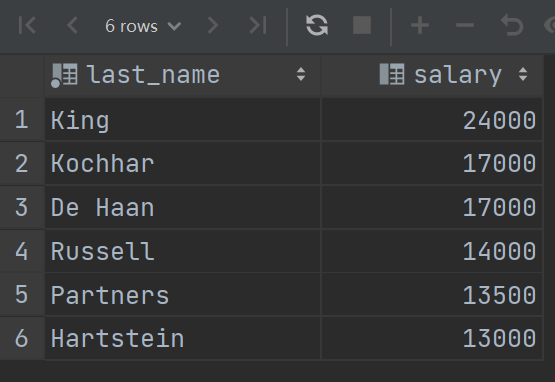
Task: Select the De Haan cell
Action: [x=183, y=207]
